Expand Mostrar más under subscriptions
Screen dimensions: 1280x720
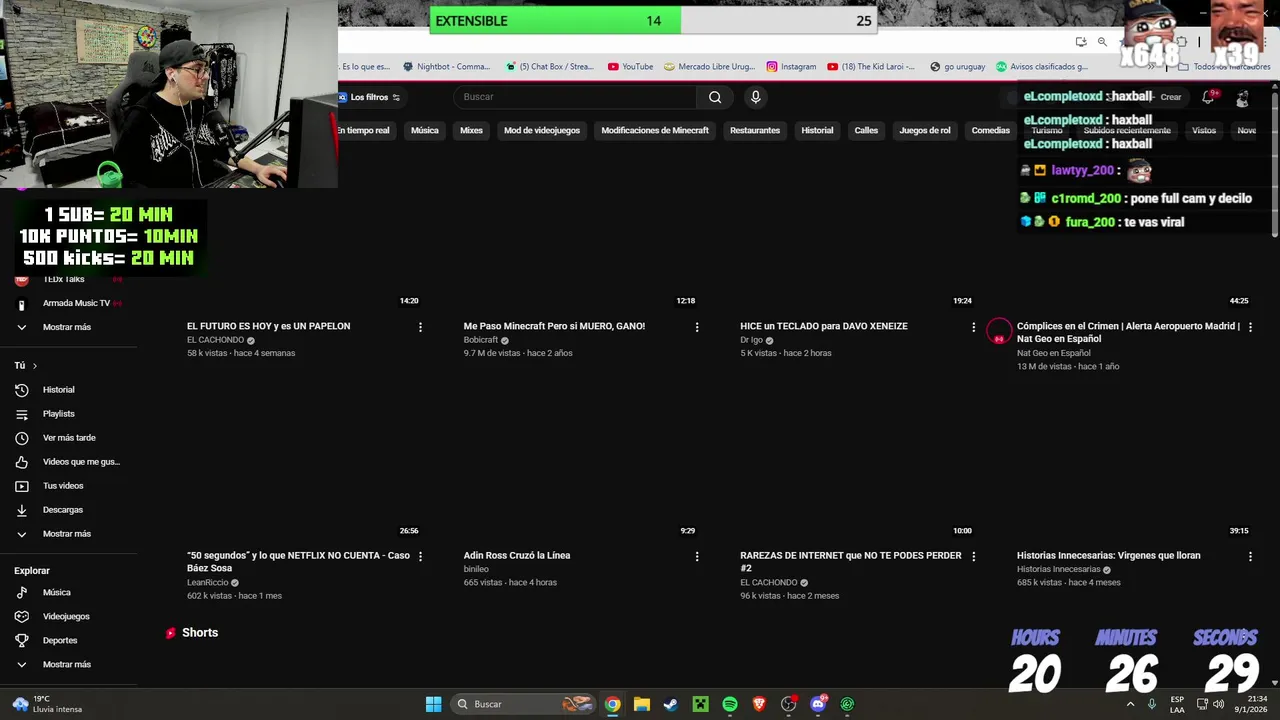click(x=68, y=327)
